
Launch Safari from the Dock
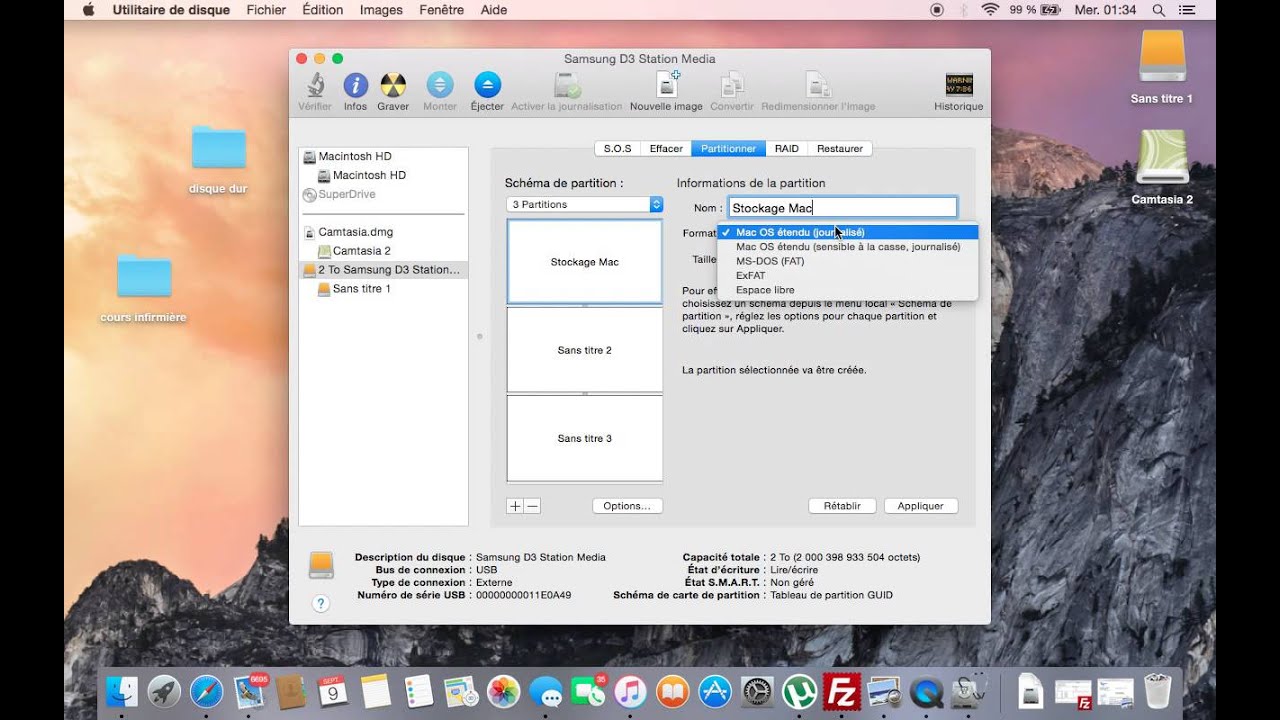pyautogui.click(x=207, y=691)
